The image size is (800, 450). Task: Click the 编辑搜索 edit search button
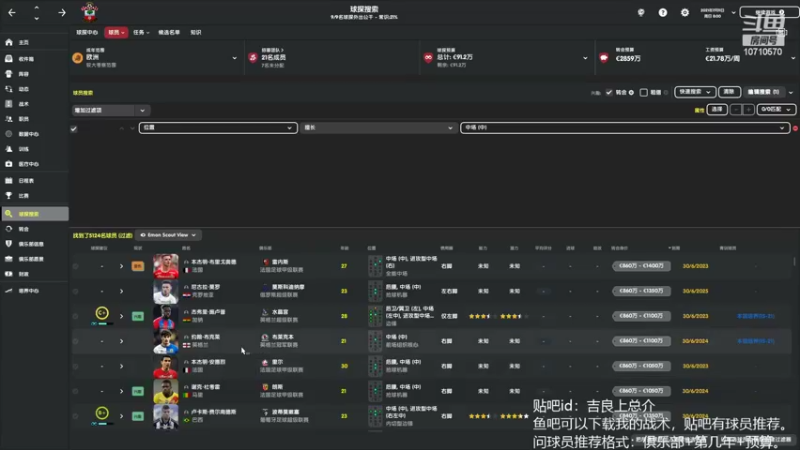(x=763, y=92)
